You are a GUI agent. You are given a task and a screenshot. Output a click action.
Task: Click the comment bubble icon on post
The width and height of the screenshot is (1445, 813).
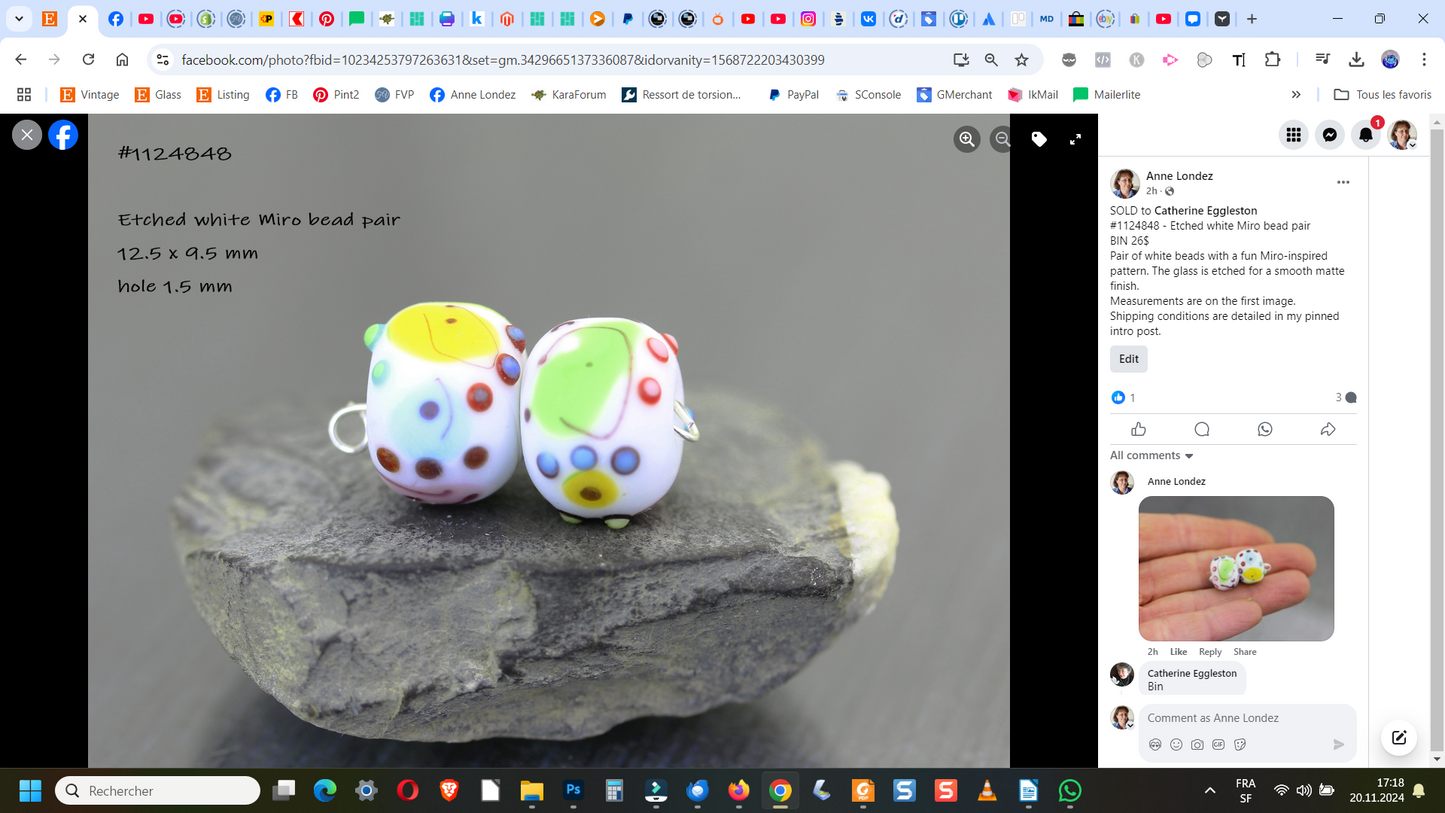pos(1202,429)
